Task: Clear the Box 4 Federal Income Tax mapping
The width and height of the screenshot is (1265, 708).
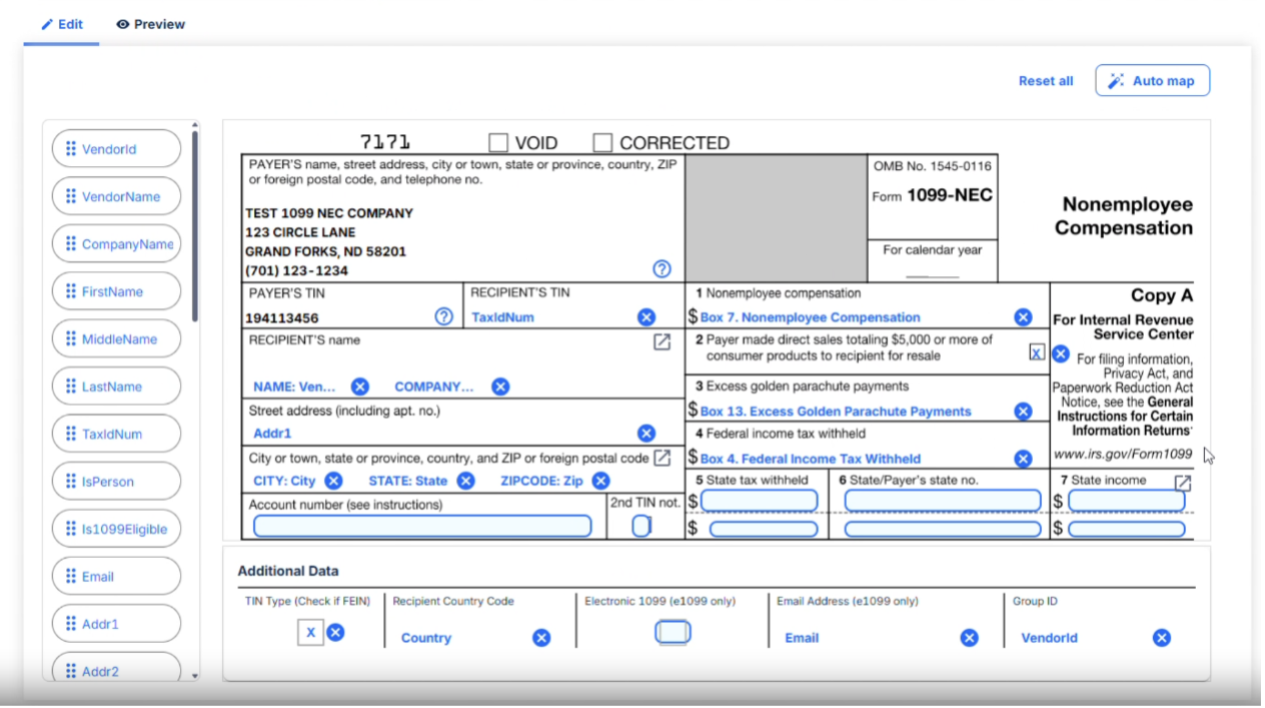Action: pyautogui.click(x=1023, y=459)
